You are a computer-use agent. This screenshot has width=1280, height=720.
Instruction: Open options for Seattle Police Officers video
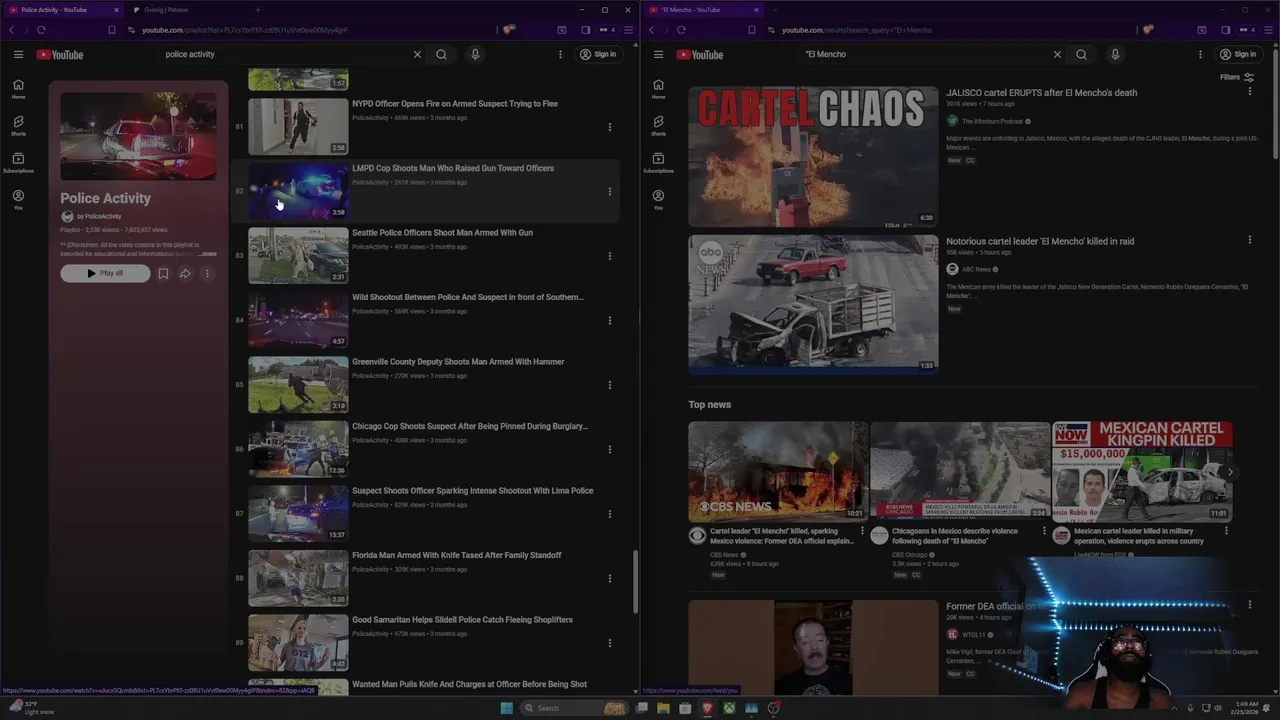pos(609,256)
